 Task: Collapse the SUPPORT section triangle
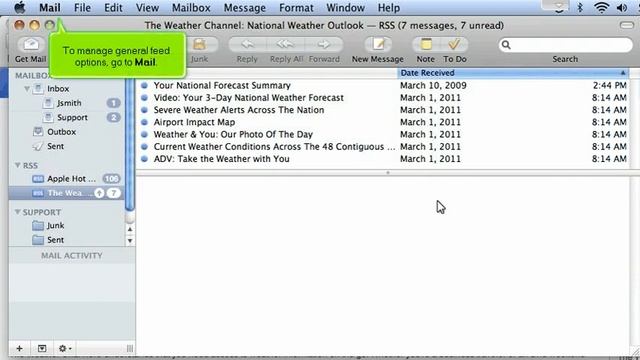[x=18, y=212]
